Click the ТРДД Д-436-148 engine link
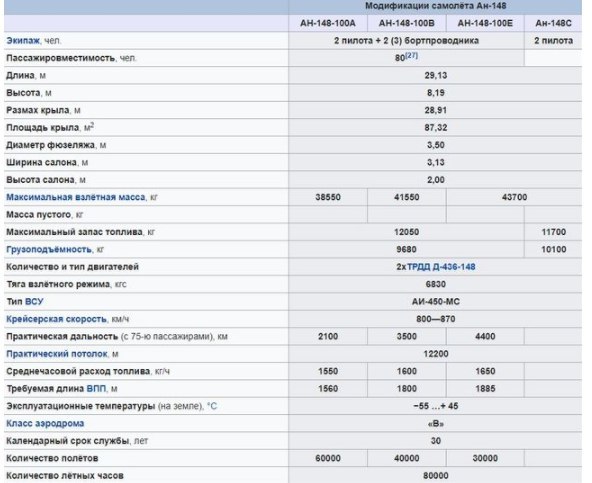Screen dimensions: 592x483 click(441, 267)
